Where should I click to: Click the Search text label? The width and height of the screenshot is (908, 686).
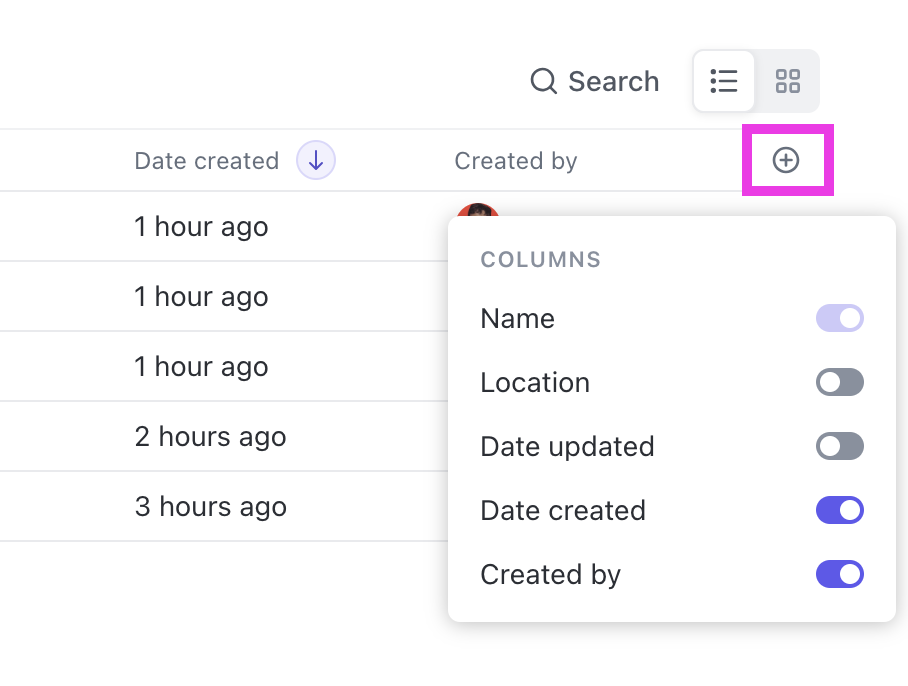click(613, 81)
